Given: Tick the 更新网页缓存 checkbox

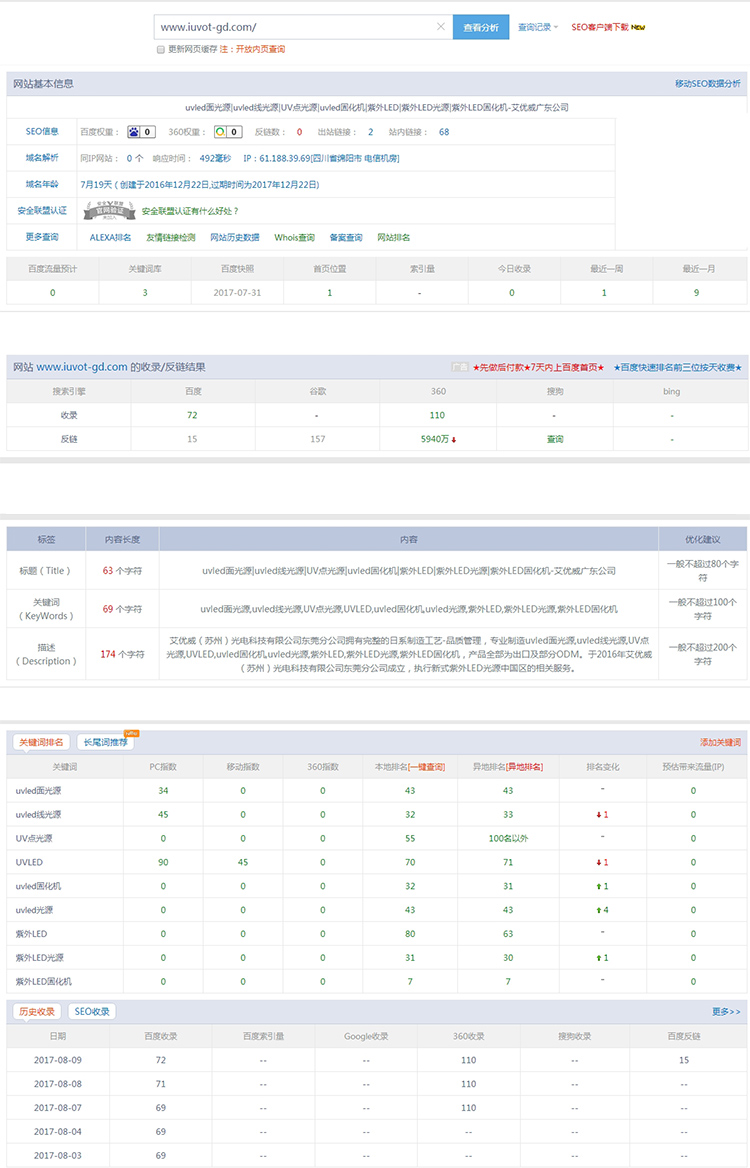Looking at the screenshot, I should pyautogui.click(x=160, y=50).
